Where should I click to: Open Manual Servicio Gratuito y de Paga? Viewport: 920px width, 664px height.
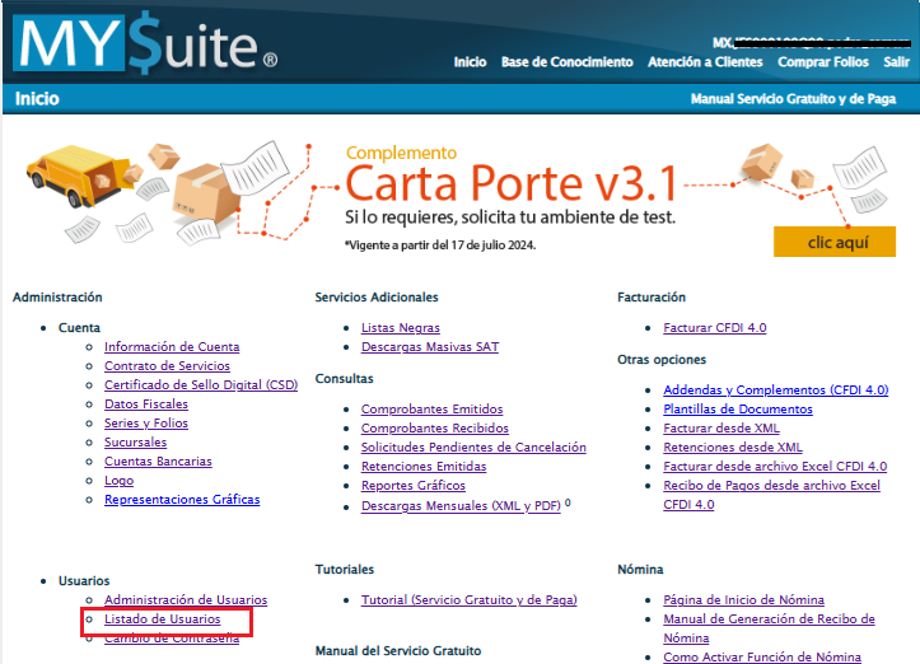point(793,99)
